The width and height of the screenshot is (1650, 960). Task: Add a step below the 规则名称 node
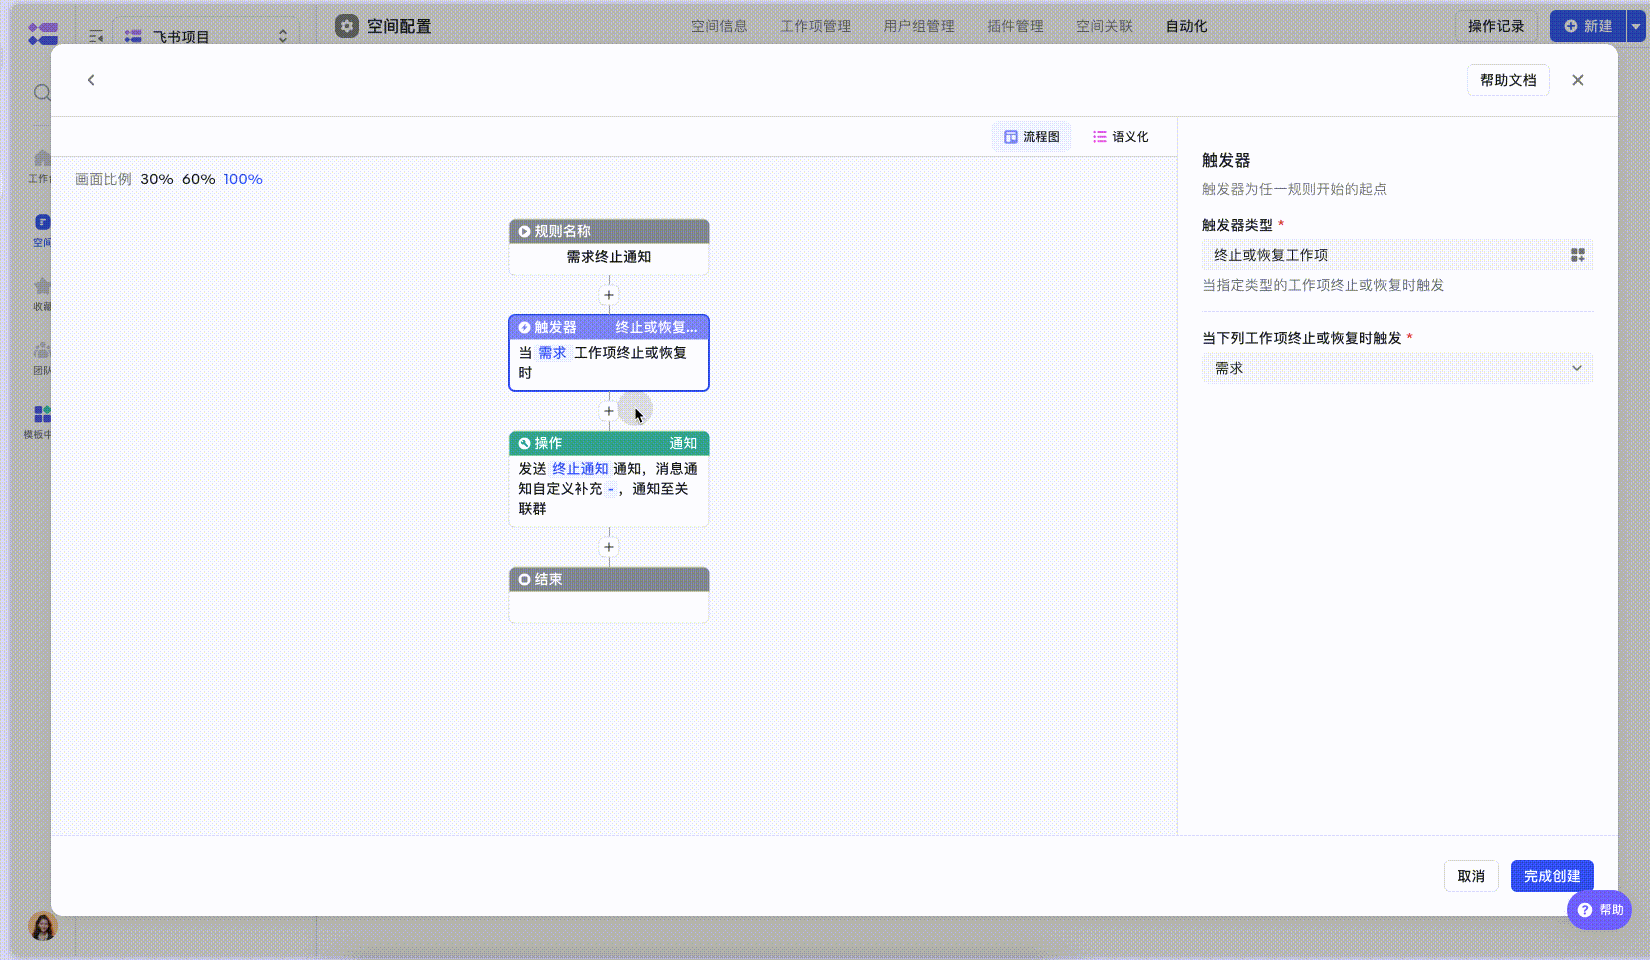pyautogui.click(x=609, y=295)
